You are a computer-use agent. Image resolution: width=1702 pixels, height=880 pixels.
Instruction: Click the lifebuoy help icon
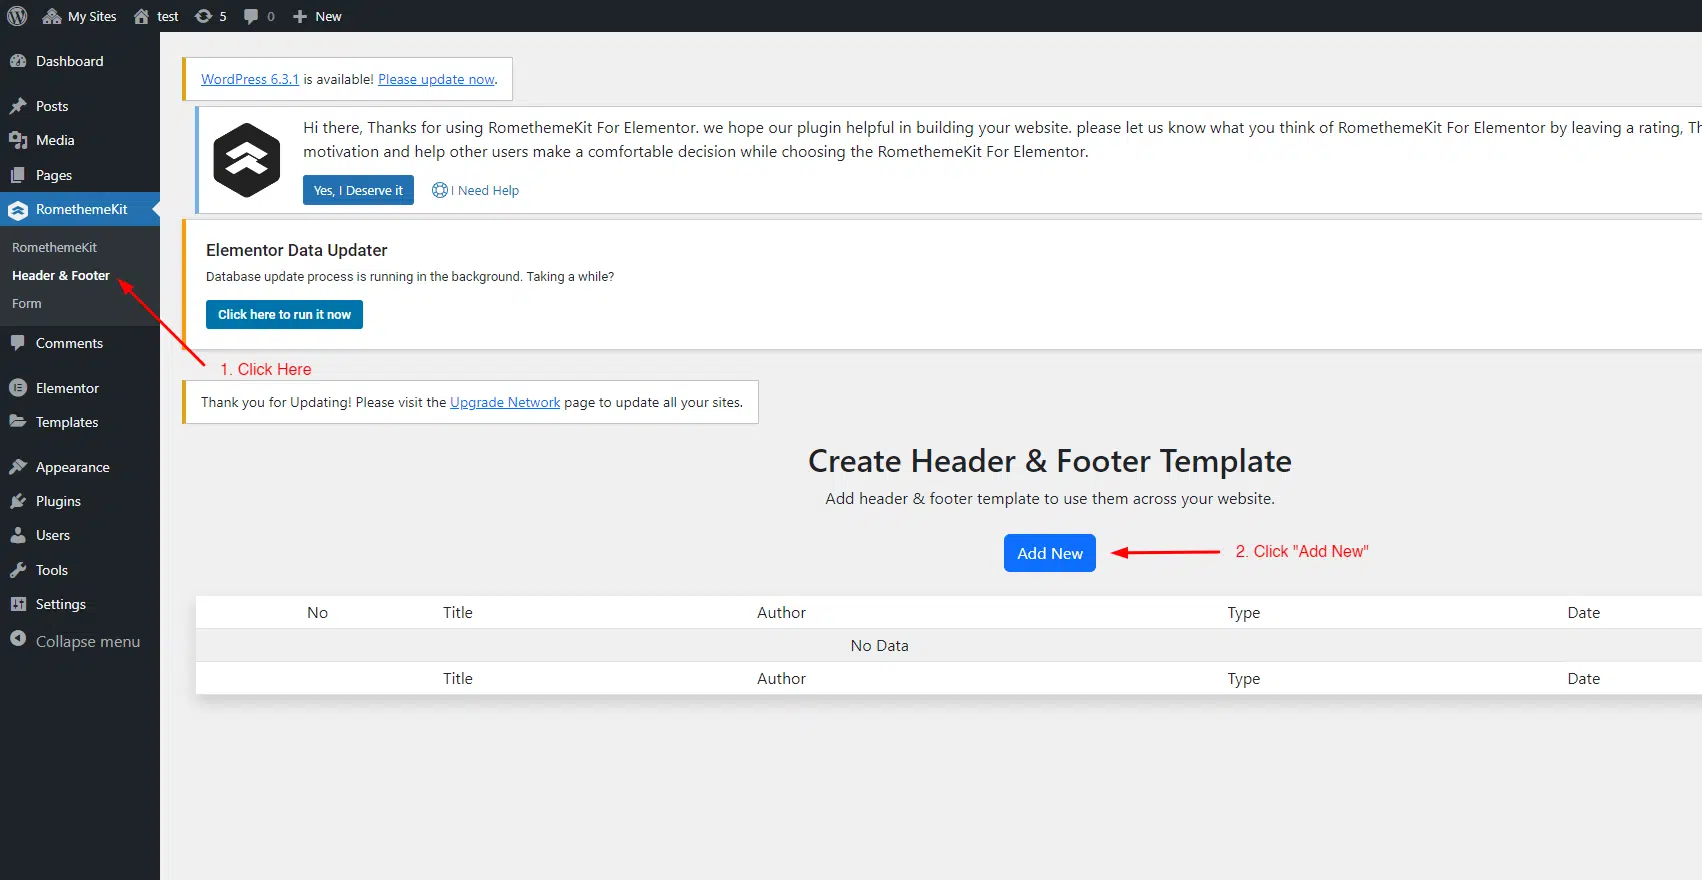pyautogui.click(x=440, y=190)
